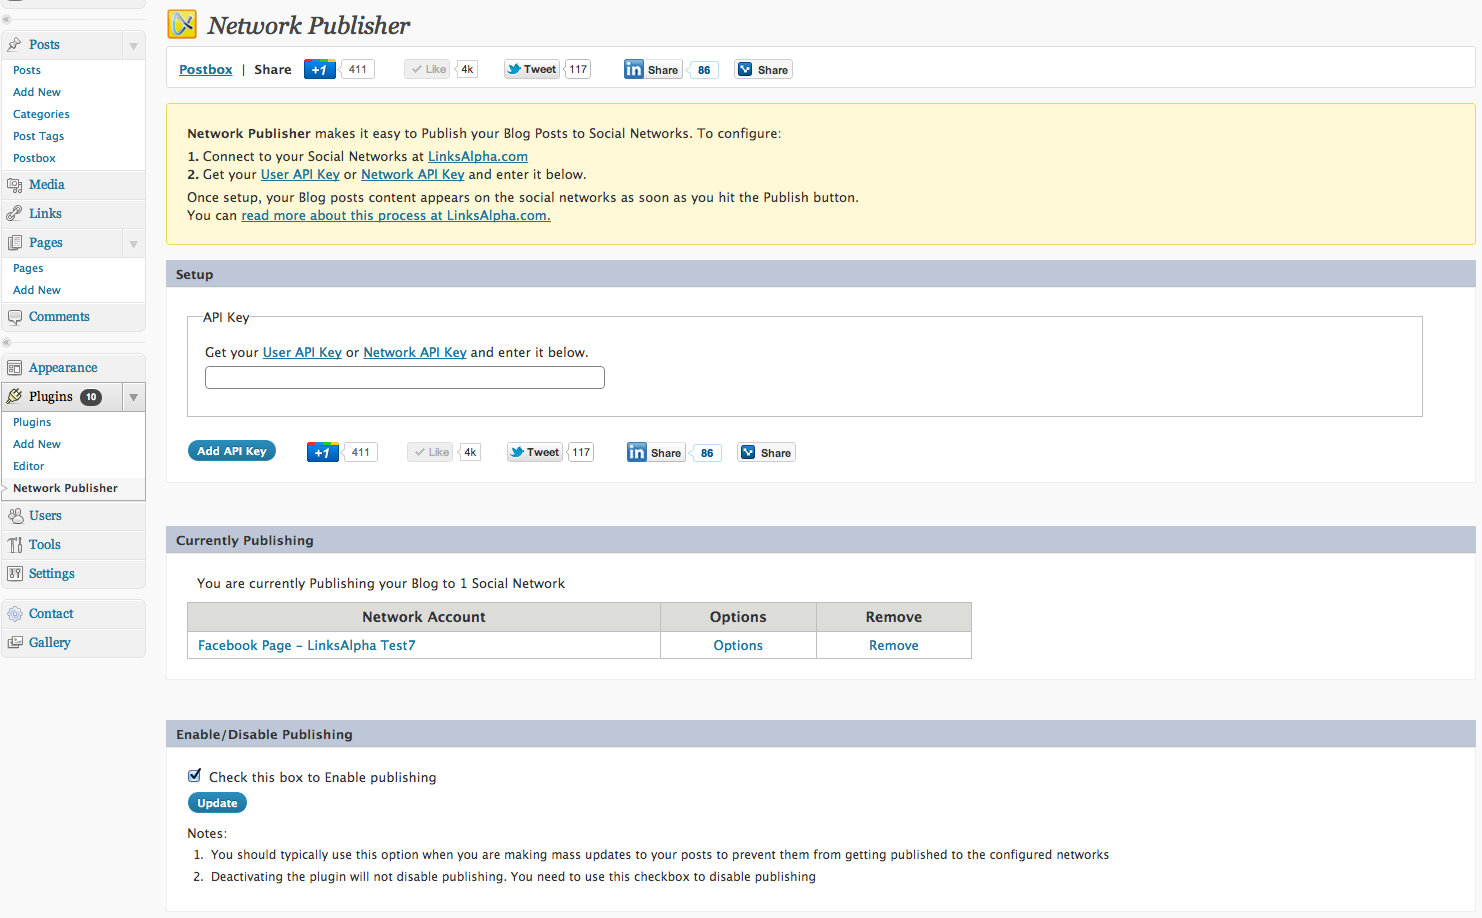The width and height of the screenshot is (1482, 918).
Task: Open Editor under Plugins
Action: pos(28,466)
